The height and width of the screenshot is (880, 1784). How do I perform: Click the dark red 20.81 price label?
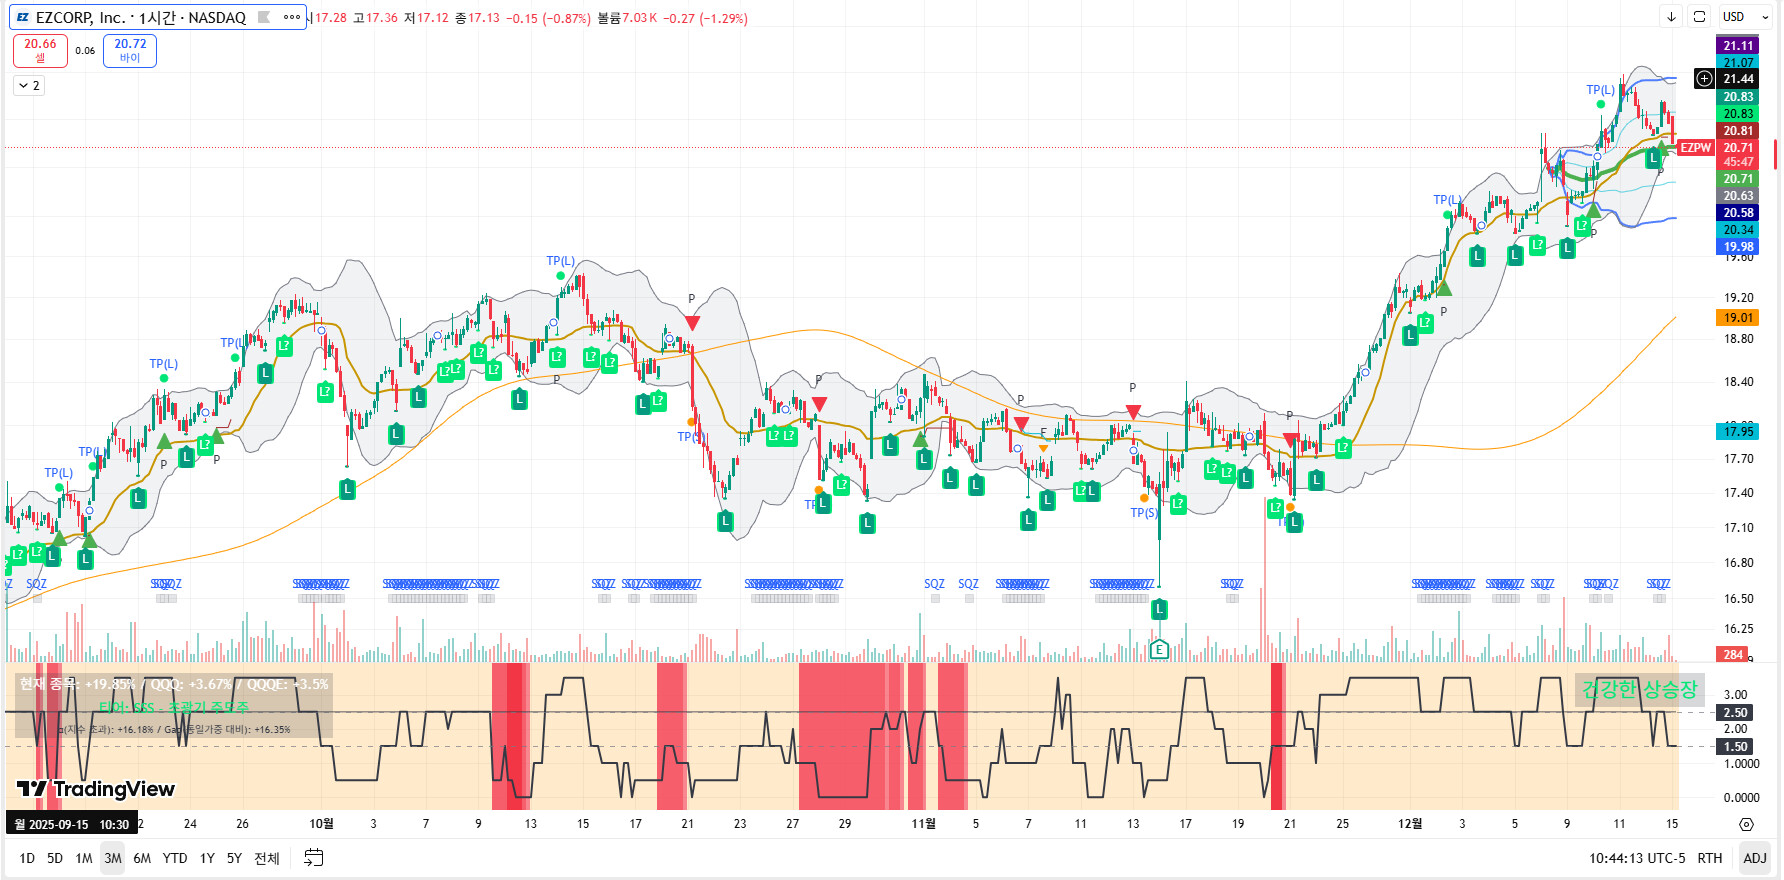[x=1738, y=131]
